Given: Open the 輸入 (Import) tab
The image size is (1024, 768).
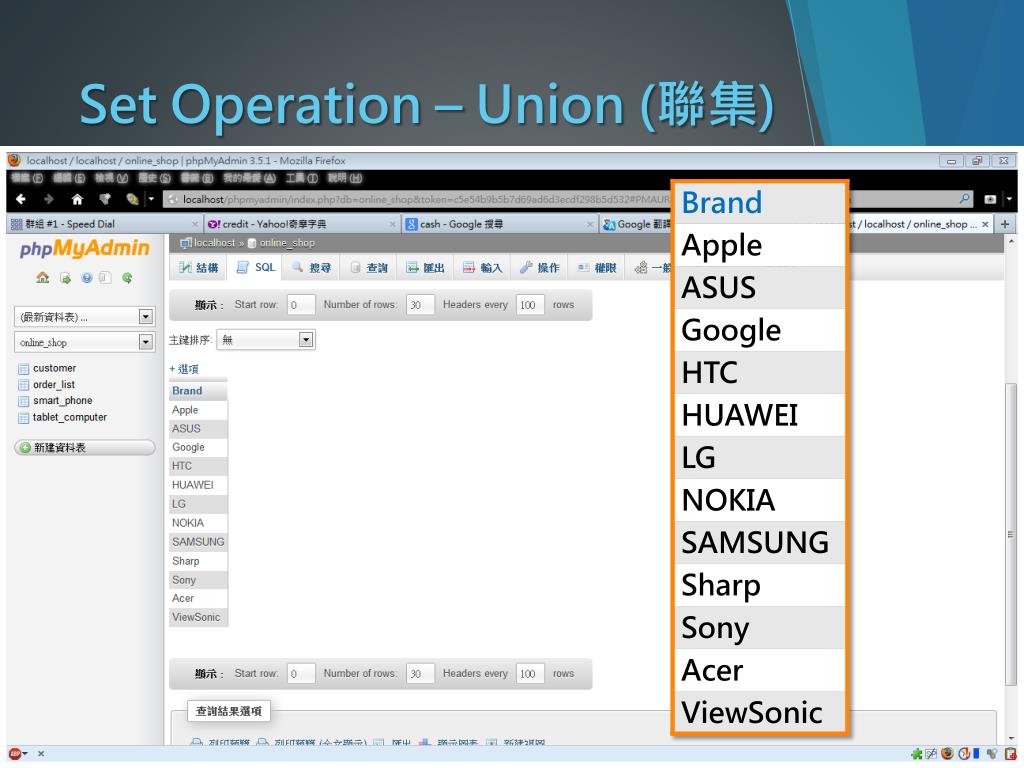Looking at the screenshot, I should pyautogui.click(x=483, y=268).
